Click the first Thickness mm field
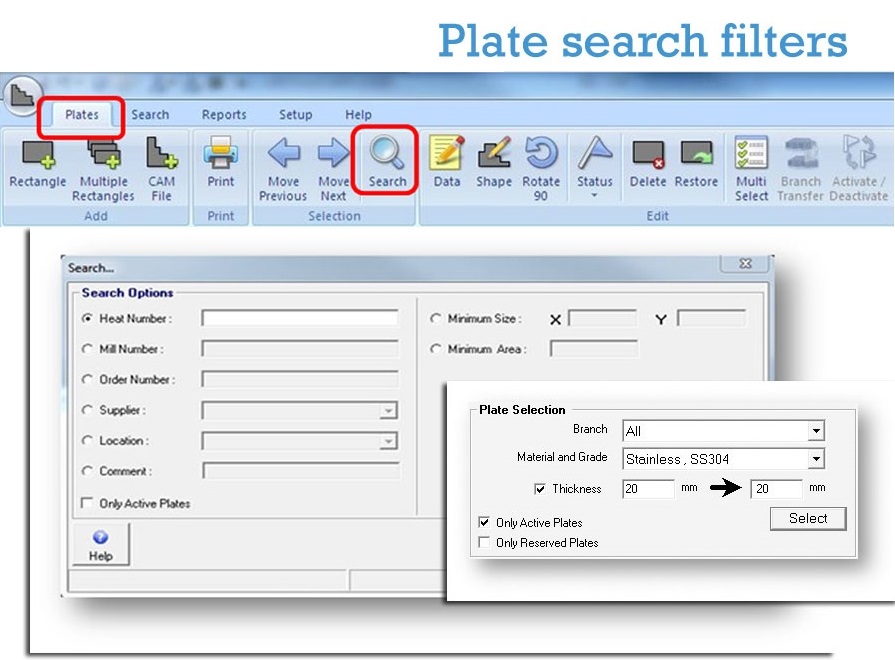This screenshot has height=660, width=895. coord(648,489)
